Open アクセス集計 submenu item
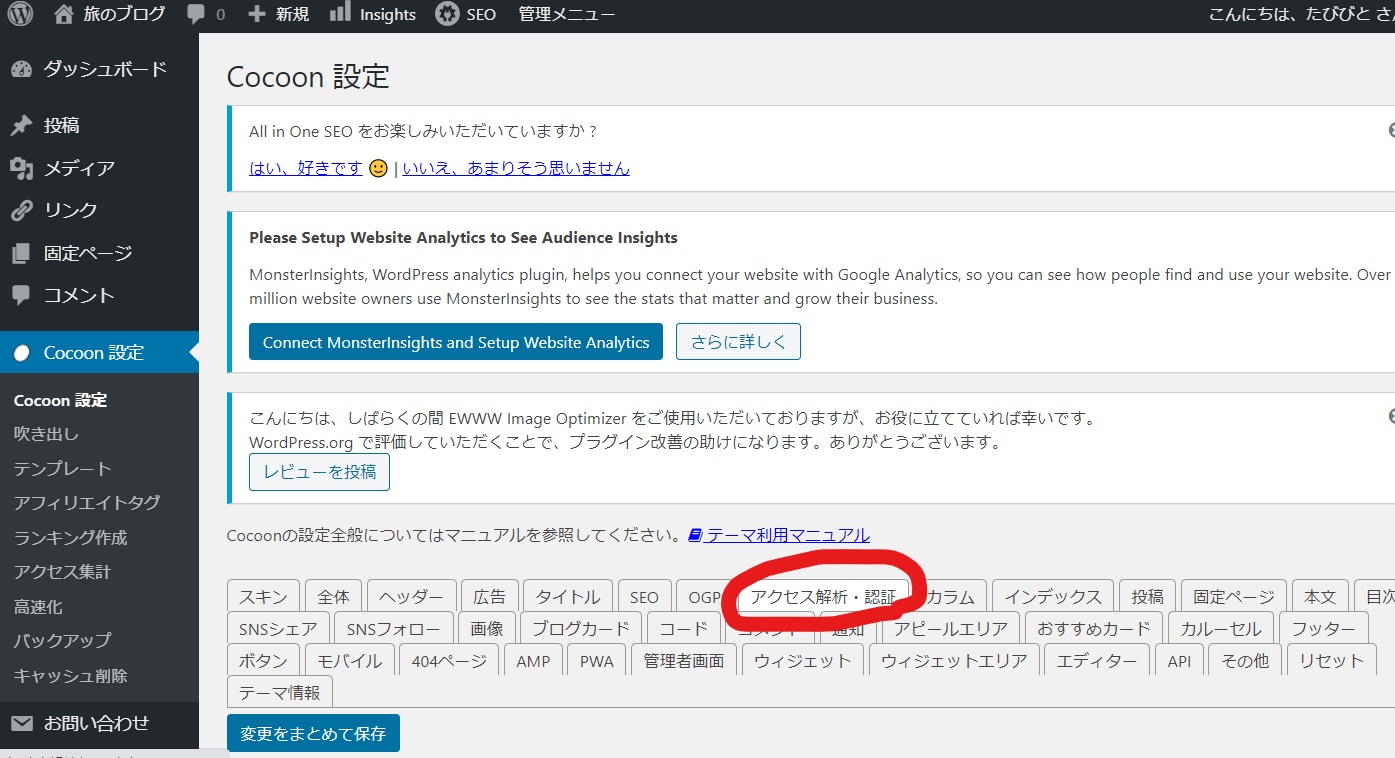Screen dimensions: 1395x758 point(62,572)
